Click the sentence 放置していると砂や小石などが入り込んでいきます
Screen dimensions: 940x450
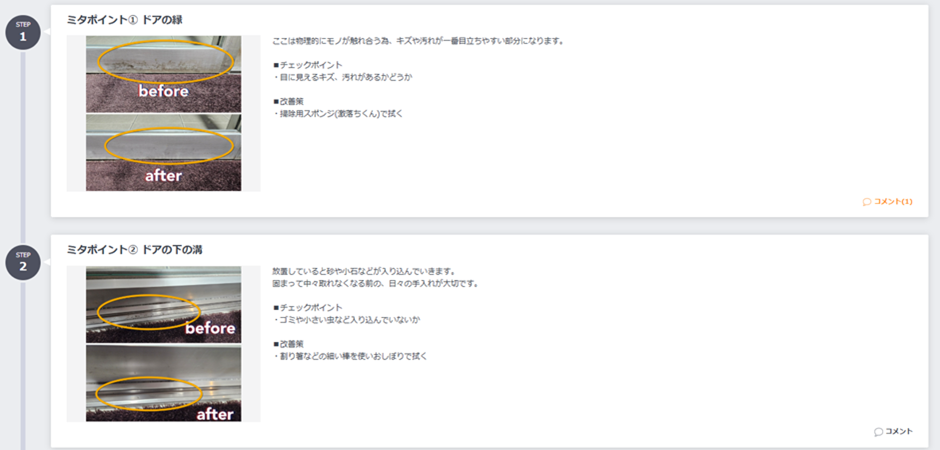point(364,271)
